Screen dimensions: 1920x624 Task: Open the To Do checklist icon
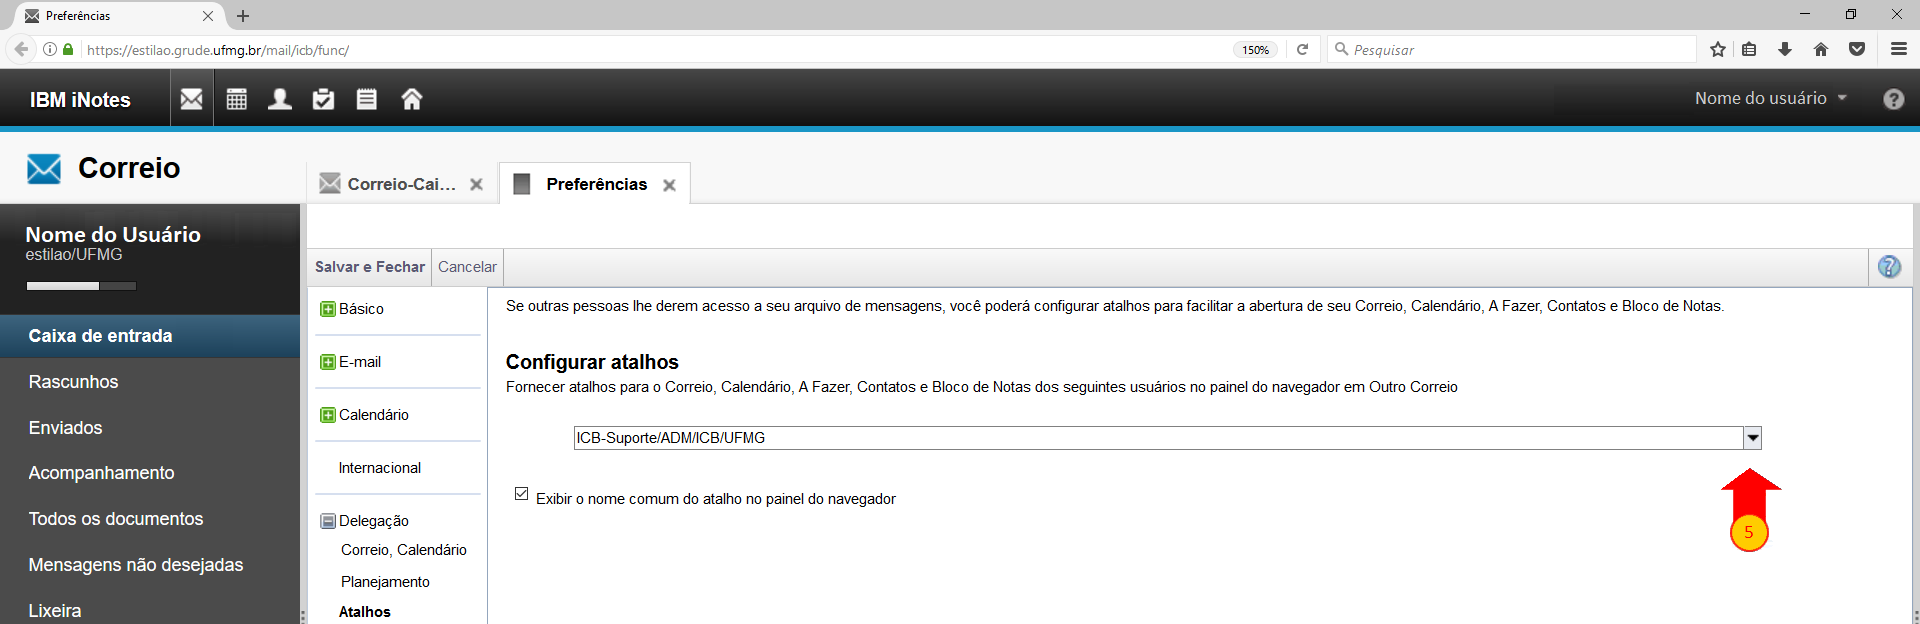[323, 99]
